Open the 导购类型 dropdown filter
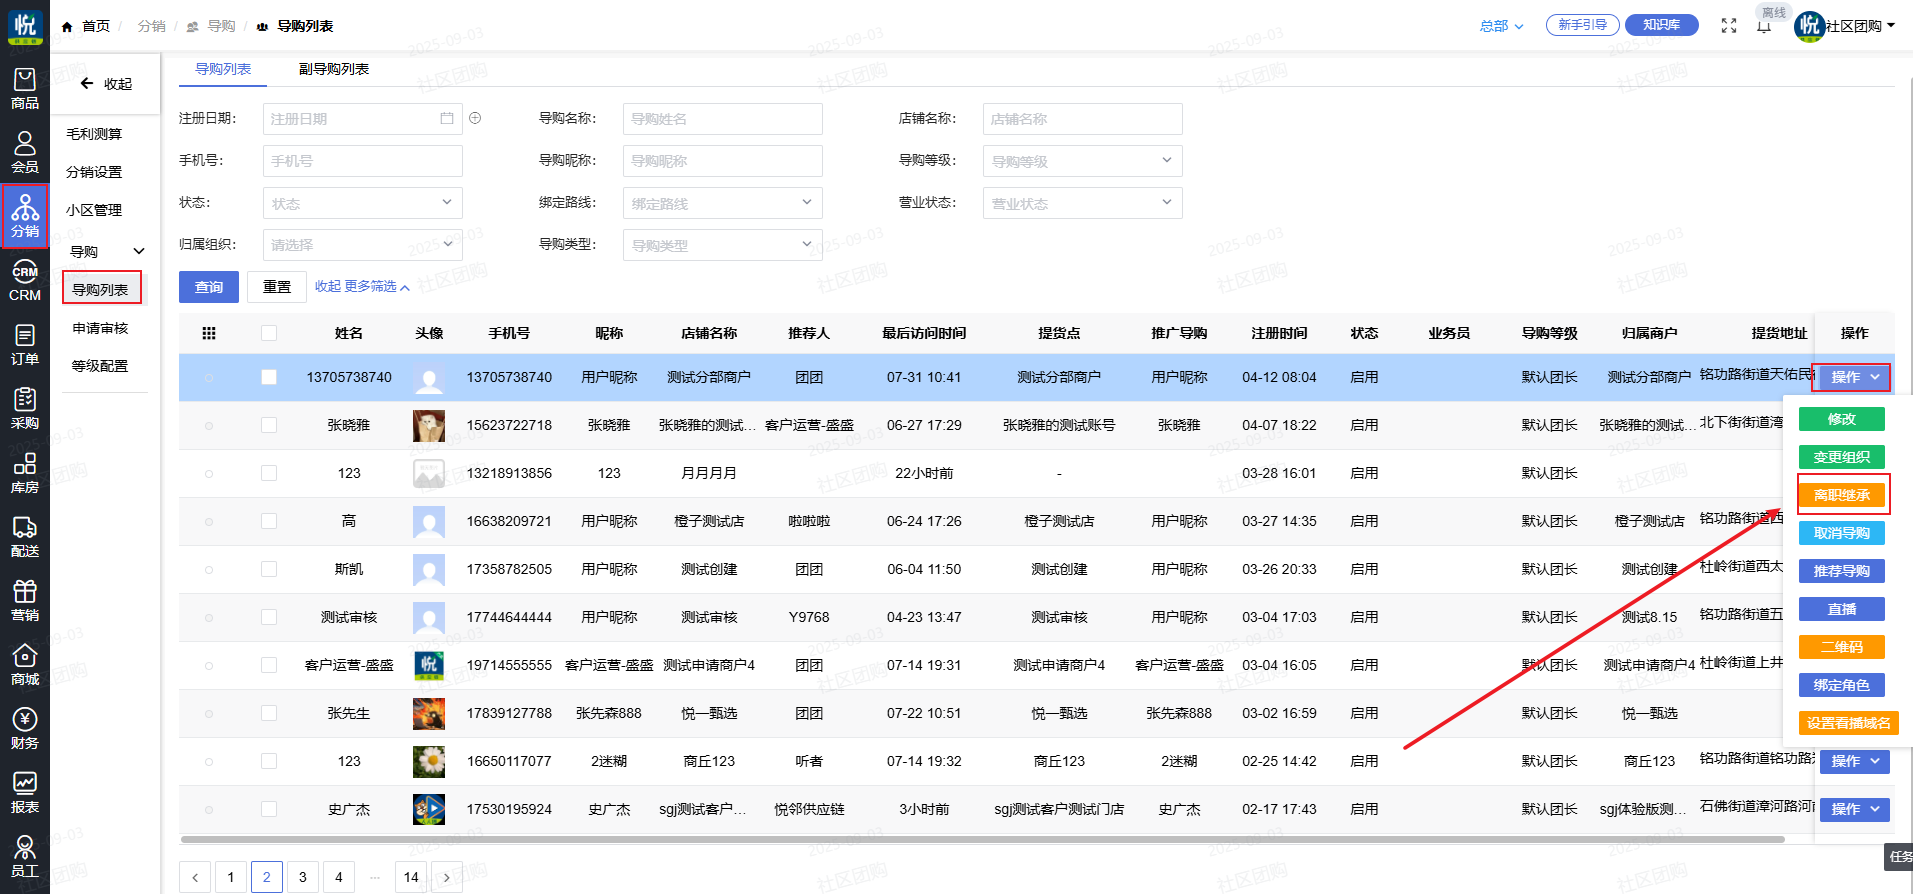The image size is (1913, 894). coord(723,245)
